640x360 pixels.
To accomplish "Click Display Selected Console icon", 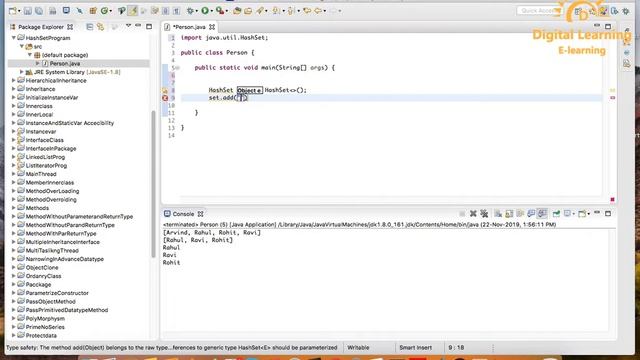I will 568,213.
